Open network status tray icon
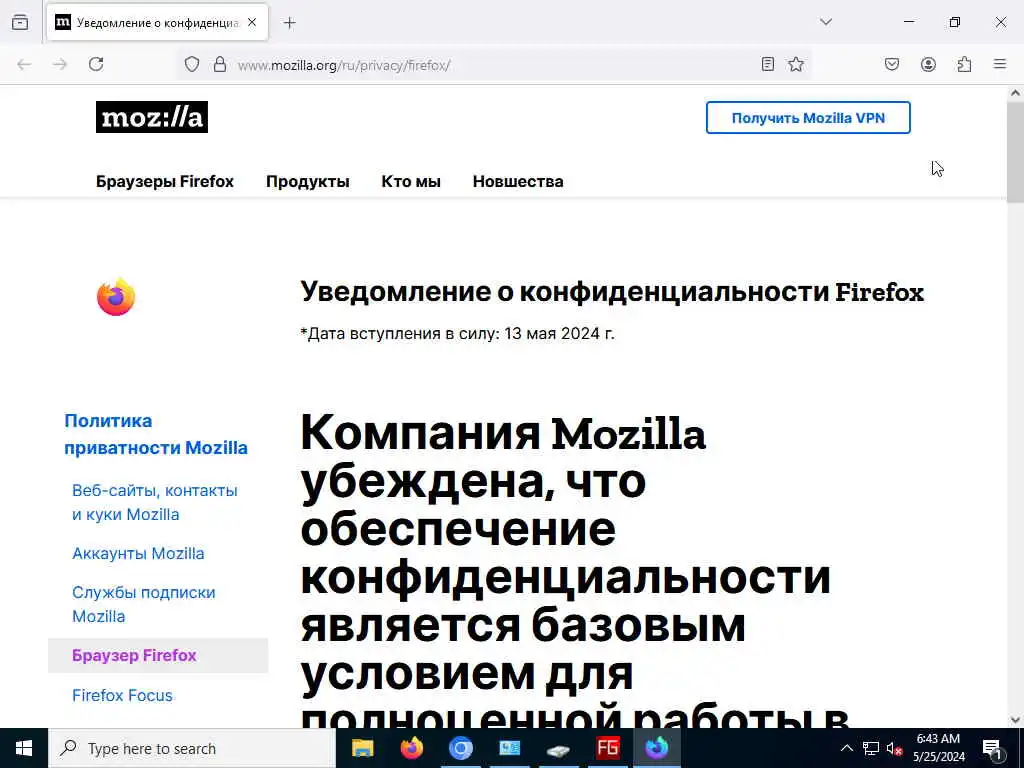The image size is (1024, 768). click(x=871, y=748)
